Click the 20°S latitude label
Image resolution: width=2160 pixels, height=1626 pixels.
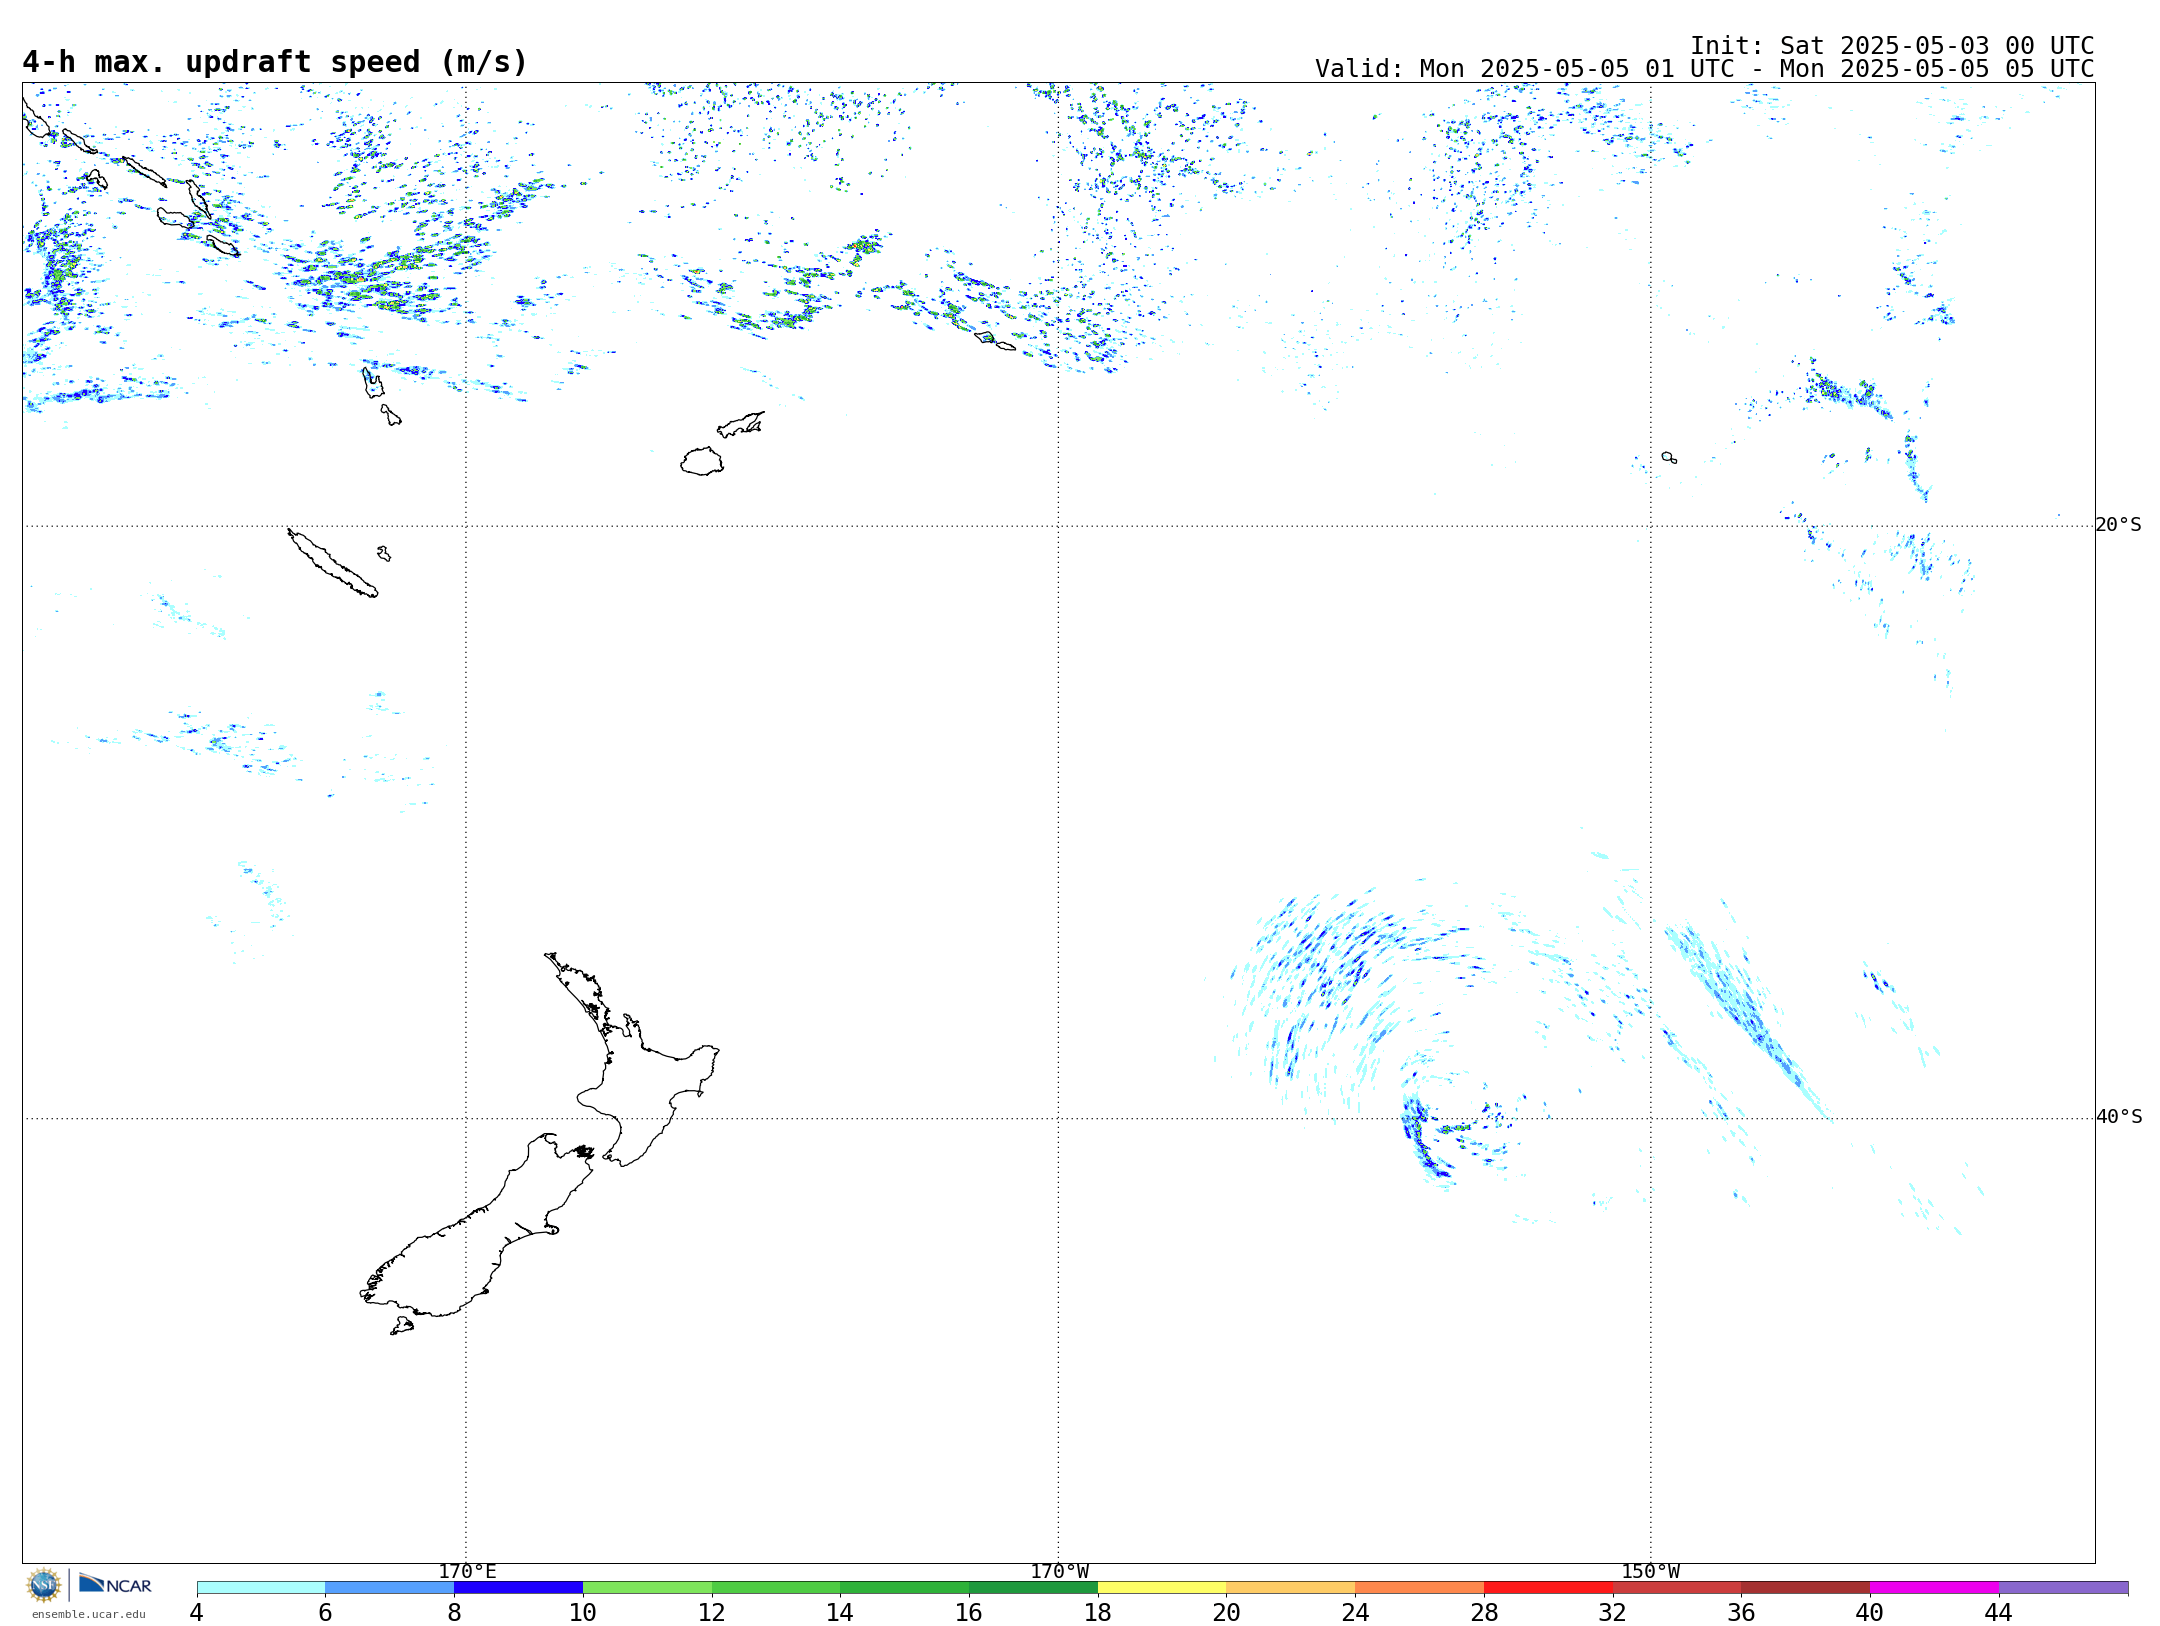click(2119, 525)
